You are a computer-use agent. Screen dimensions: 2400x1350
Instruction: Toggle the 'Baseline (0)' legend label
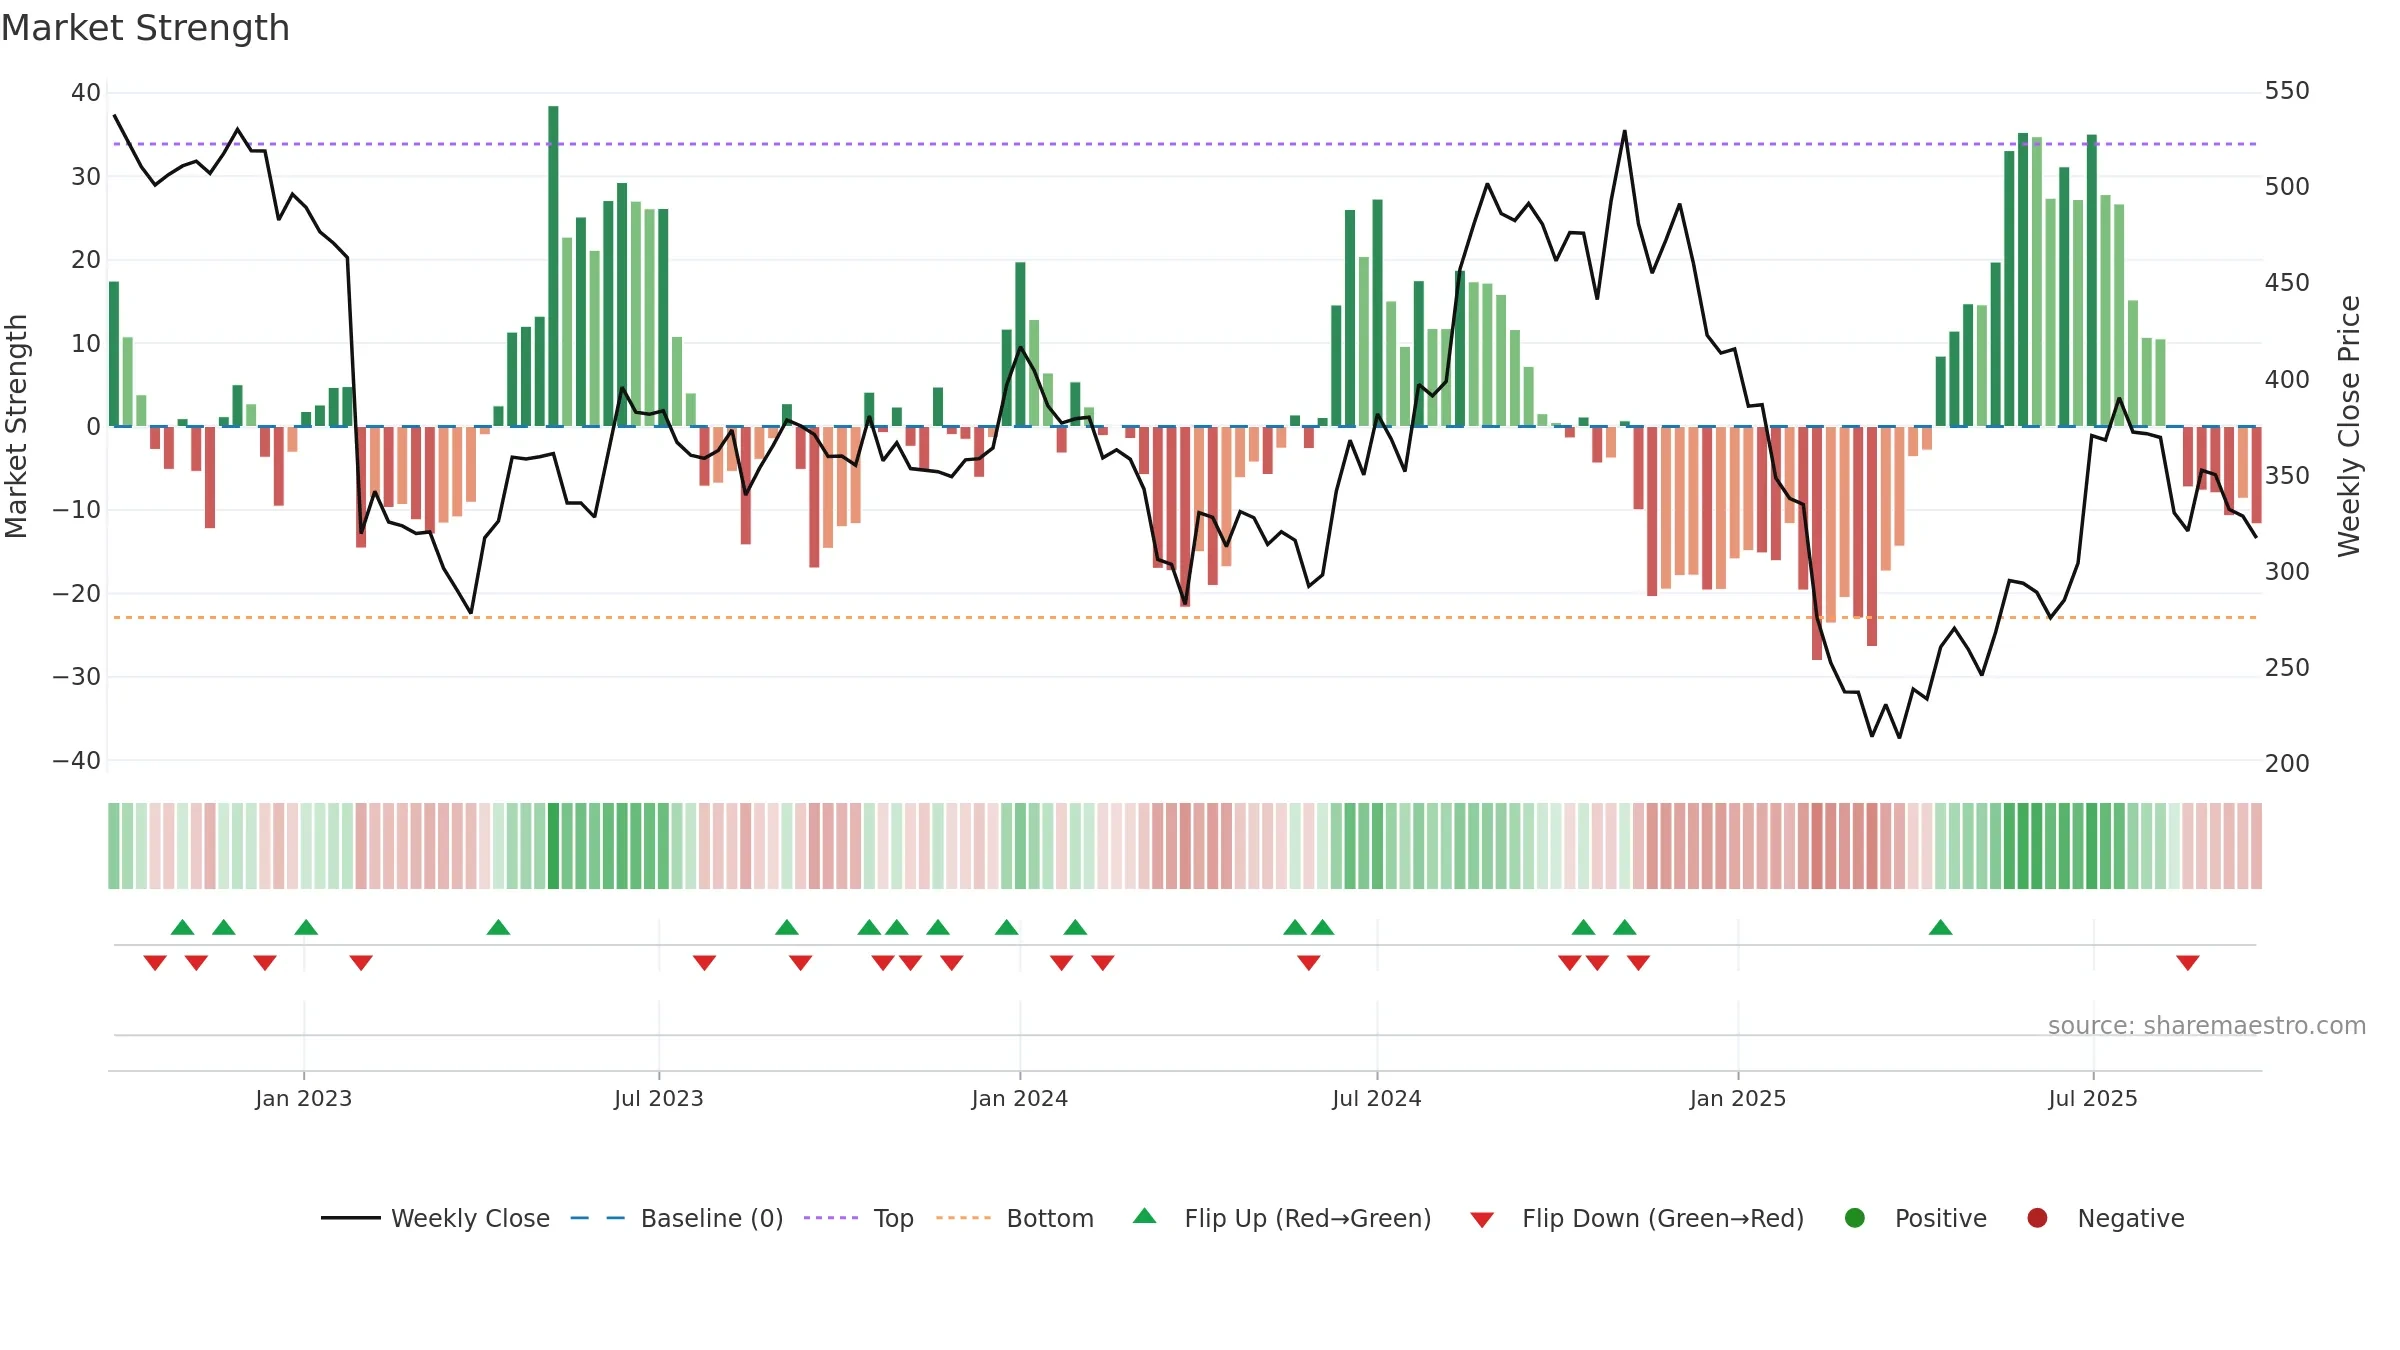point(712,1219)
